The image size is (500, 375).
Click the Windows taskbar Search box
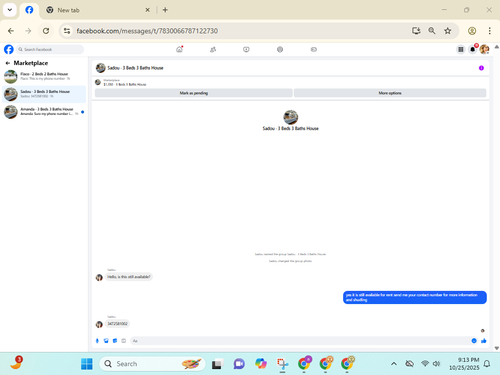click(x=152, y=364)
